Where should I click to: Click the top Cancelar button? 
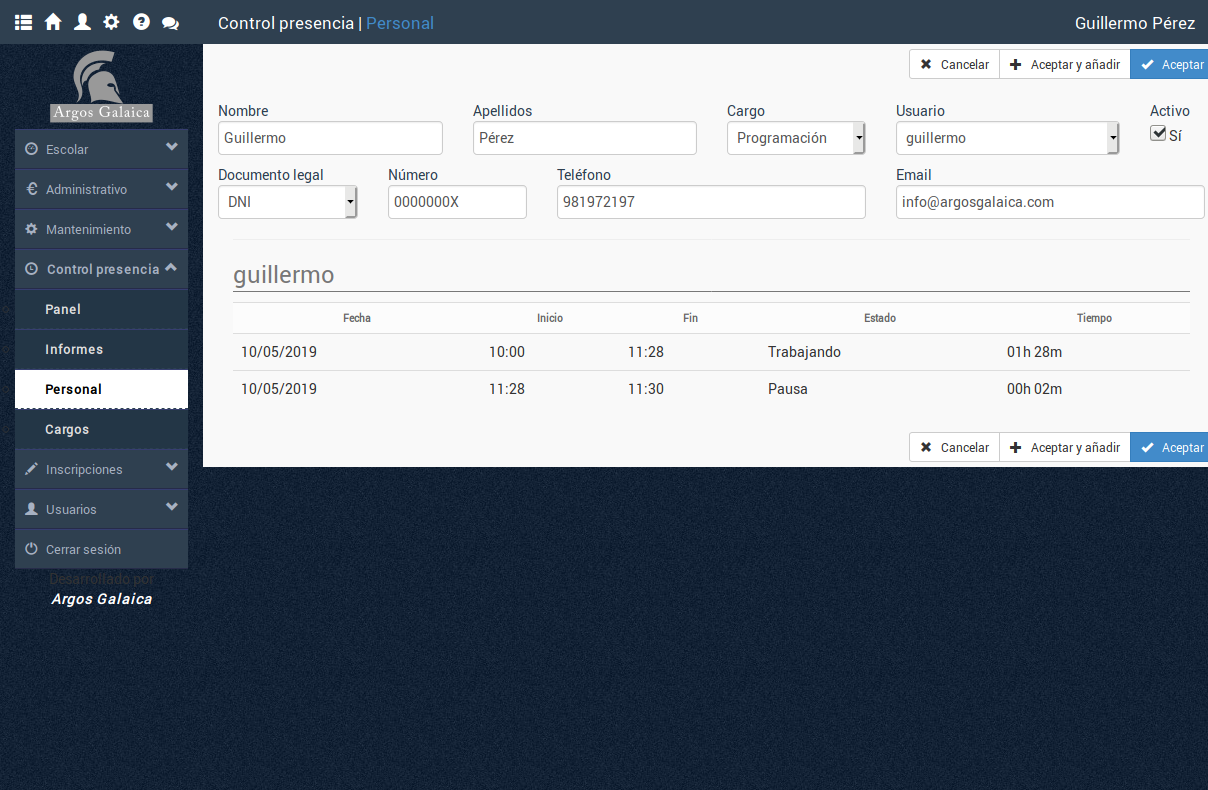(x=954, y=64)
